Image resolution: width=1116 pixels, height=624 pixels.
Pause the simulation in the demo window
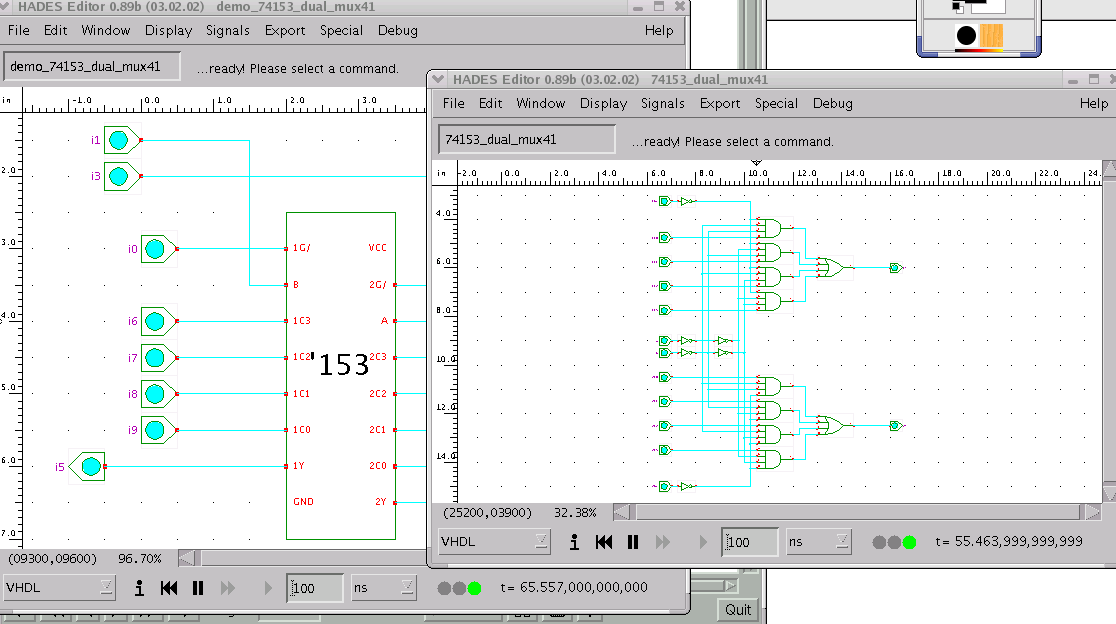198,588
